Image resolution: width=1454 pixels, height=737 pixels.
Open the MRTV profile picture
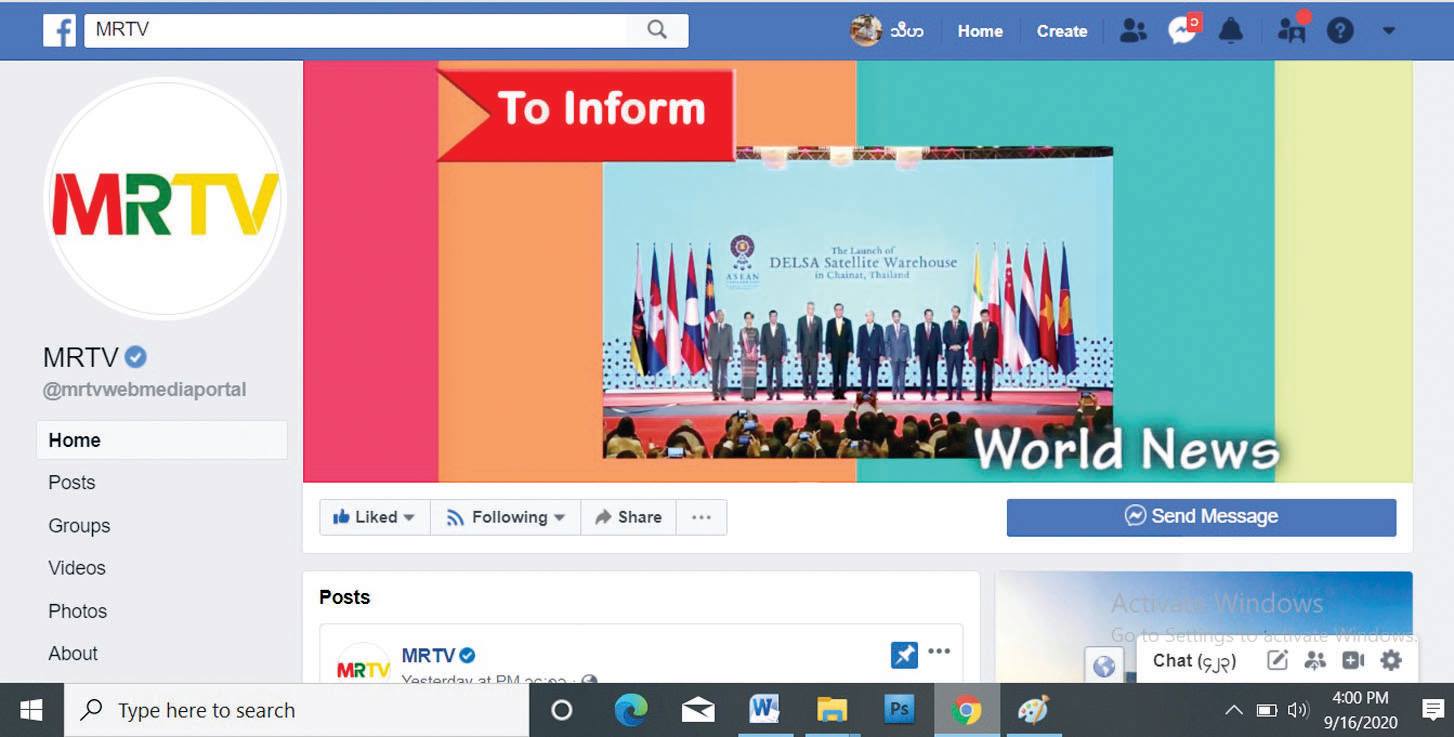(165, 200)
